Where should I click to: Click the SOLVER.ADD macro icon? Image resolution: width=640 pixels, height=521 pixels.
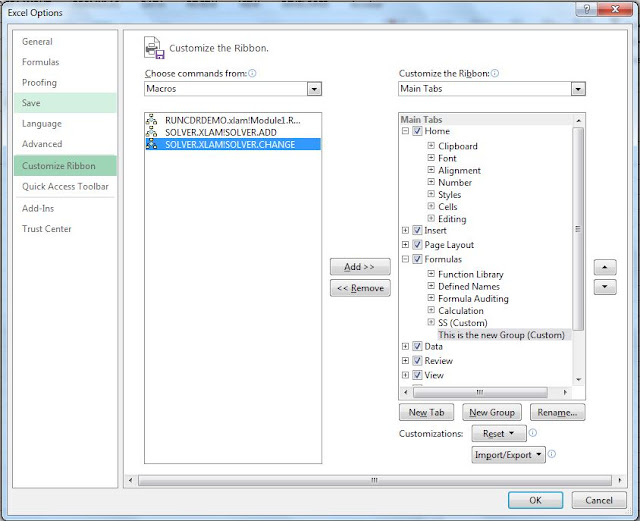(x=152, y=132)
